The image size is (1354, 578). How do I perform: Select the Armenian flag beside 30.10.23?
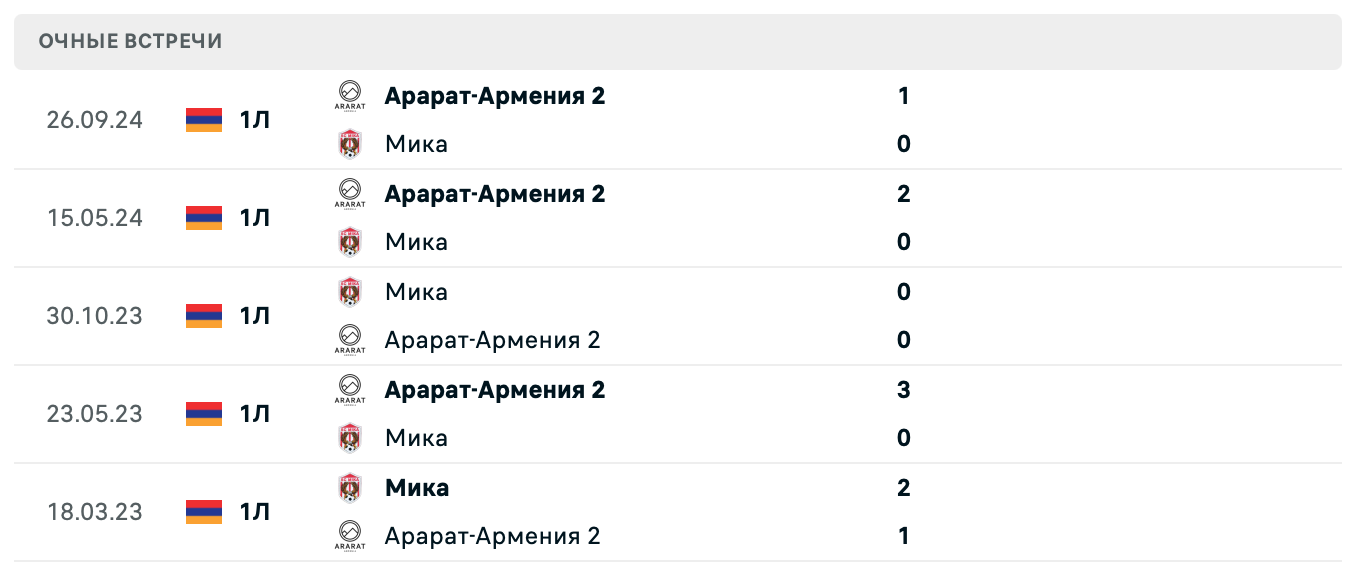203,316
